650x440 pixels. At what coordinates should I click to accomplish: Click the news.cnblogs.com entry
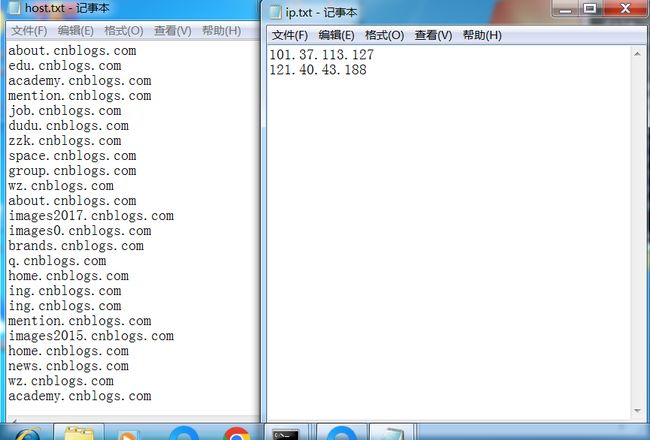tap(68, 366)
